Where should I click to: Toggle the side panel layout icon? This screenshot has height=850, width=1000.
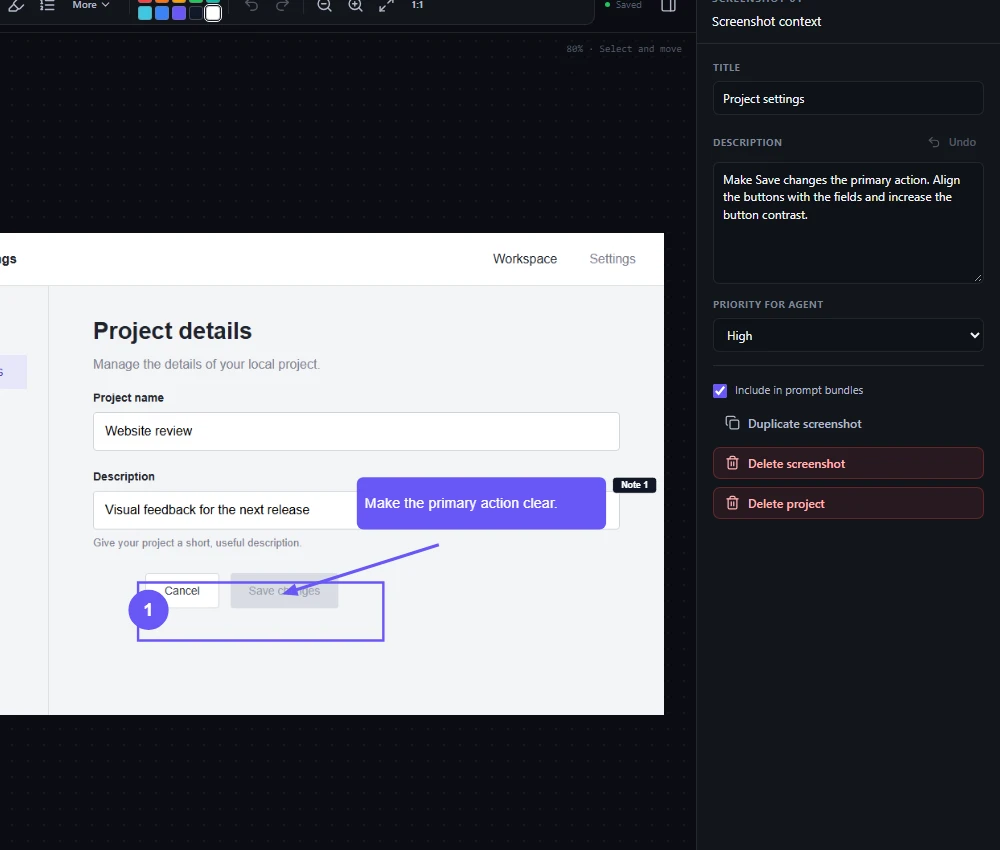[668, 6]
